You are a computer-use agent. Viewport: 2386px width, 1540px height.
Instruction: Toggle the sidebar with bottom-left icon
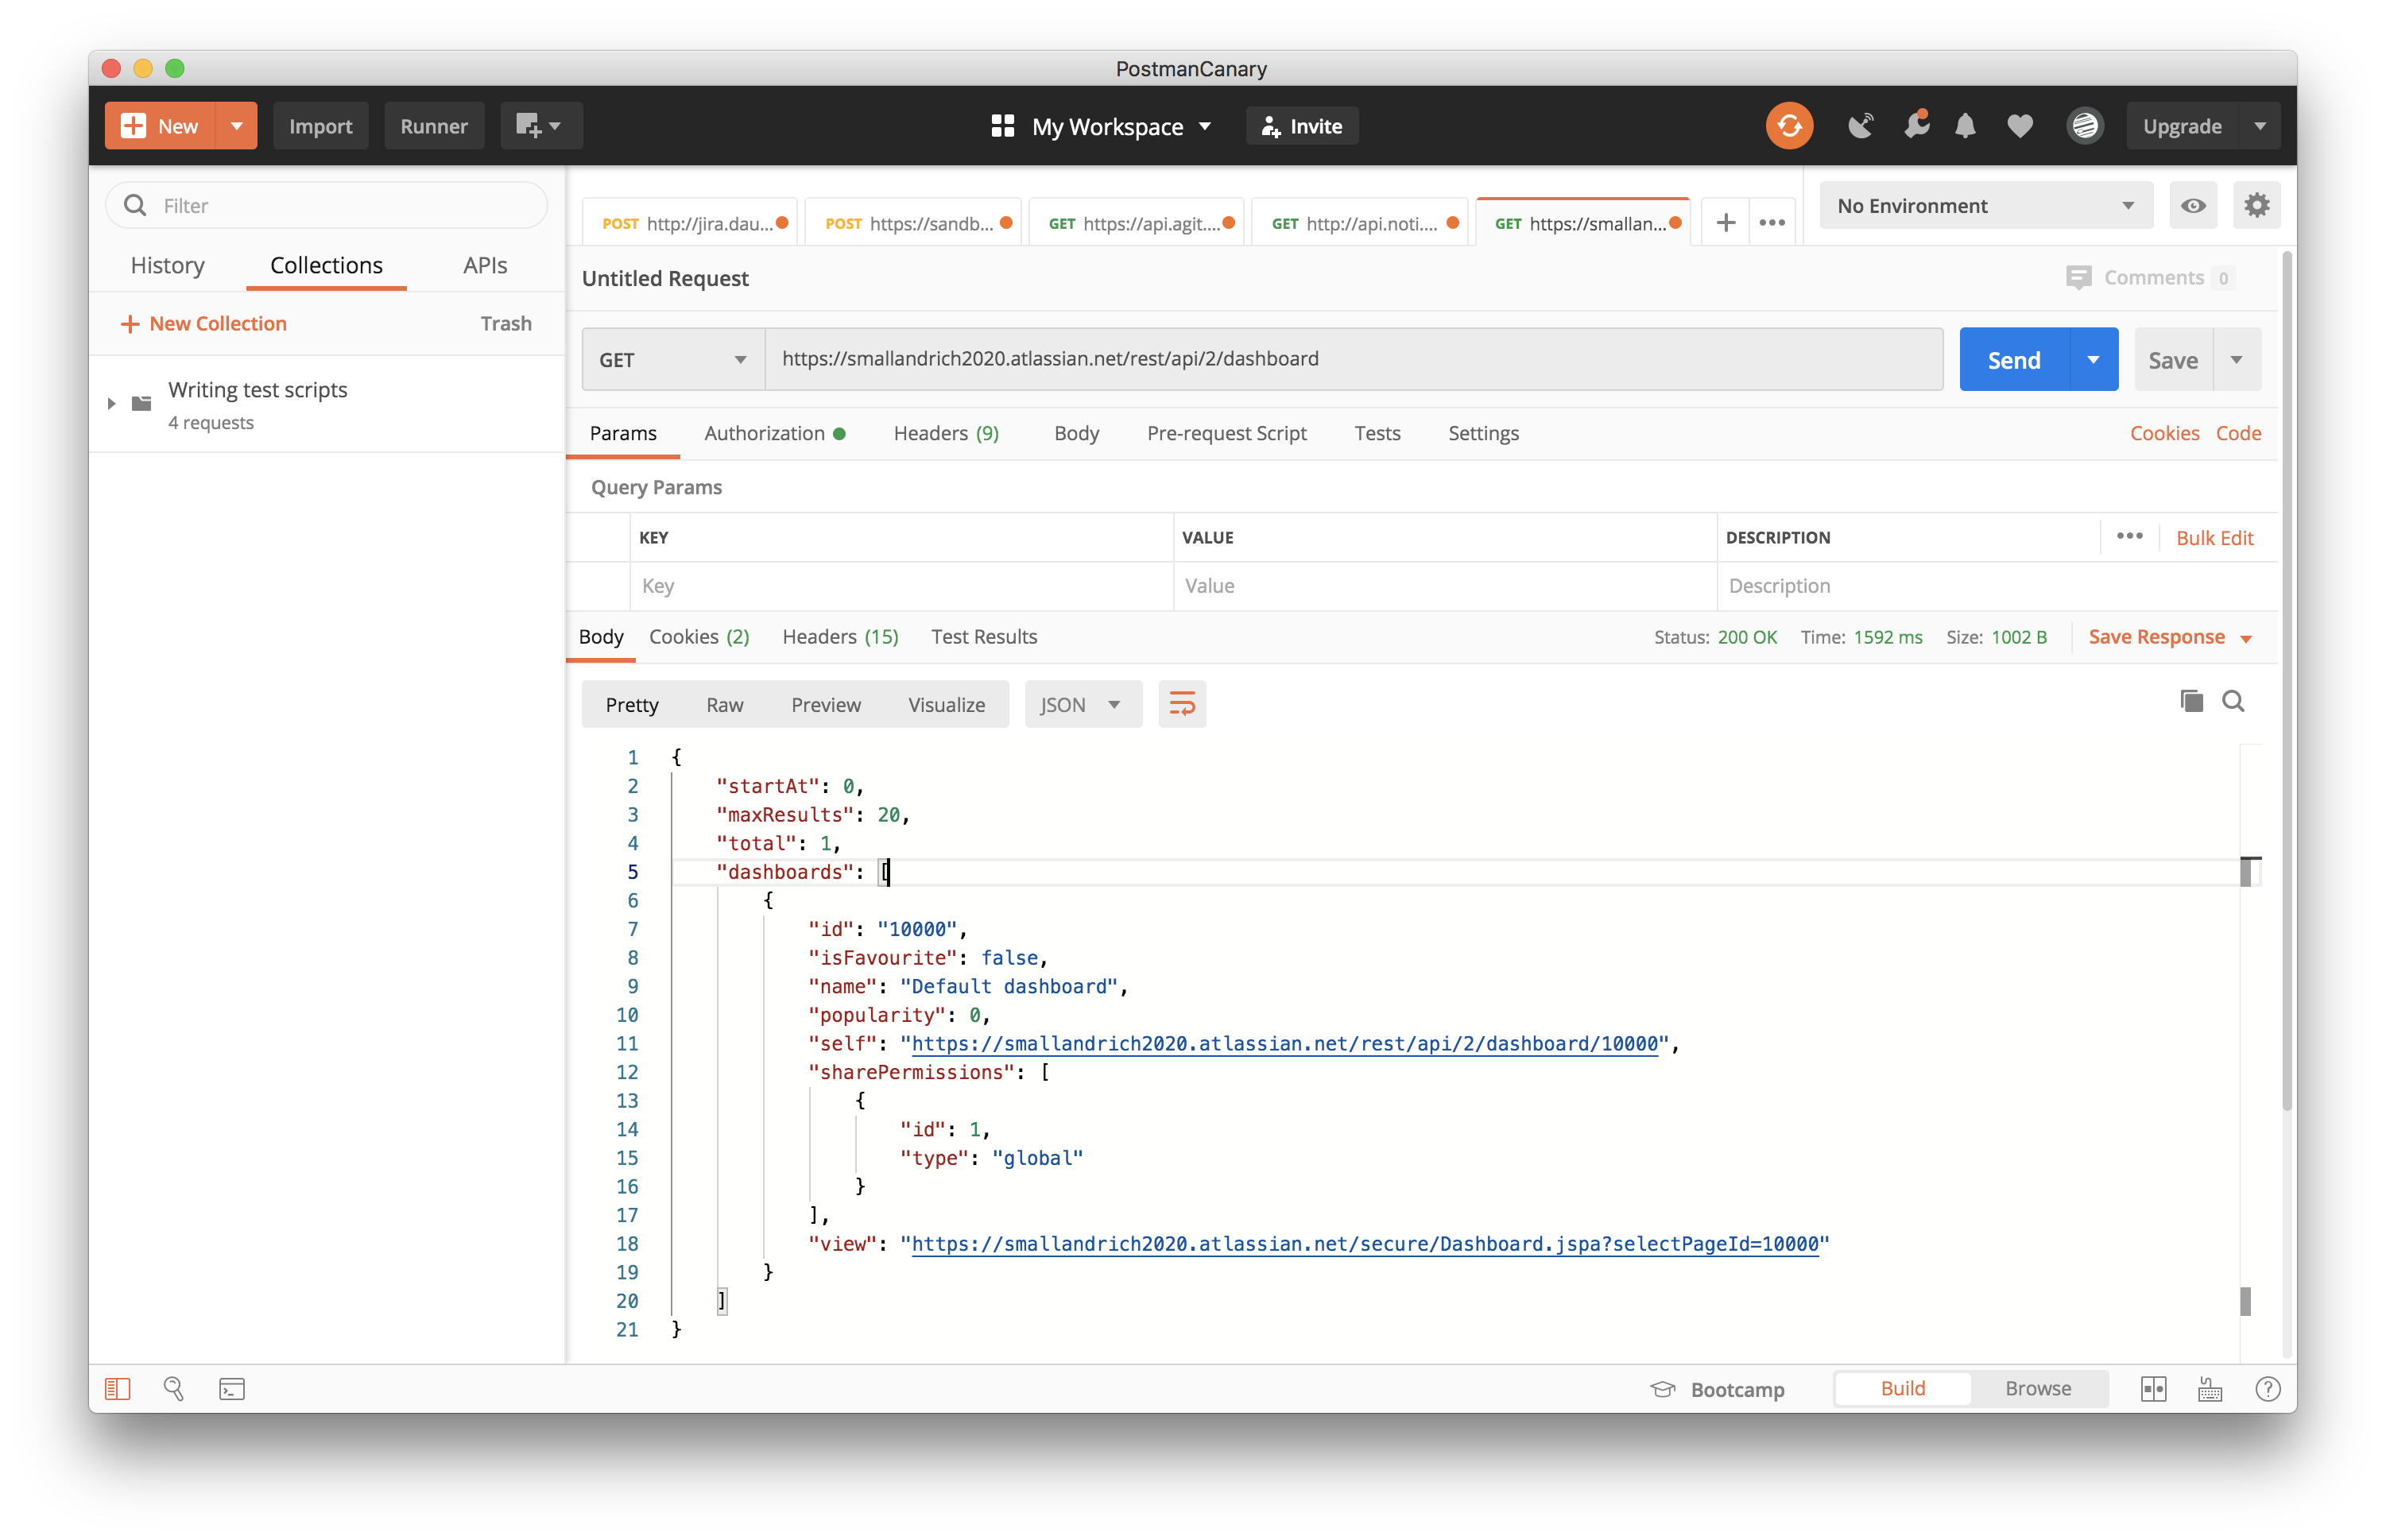coord(118,1389)
